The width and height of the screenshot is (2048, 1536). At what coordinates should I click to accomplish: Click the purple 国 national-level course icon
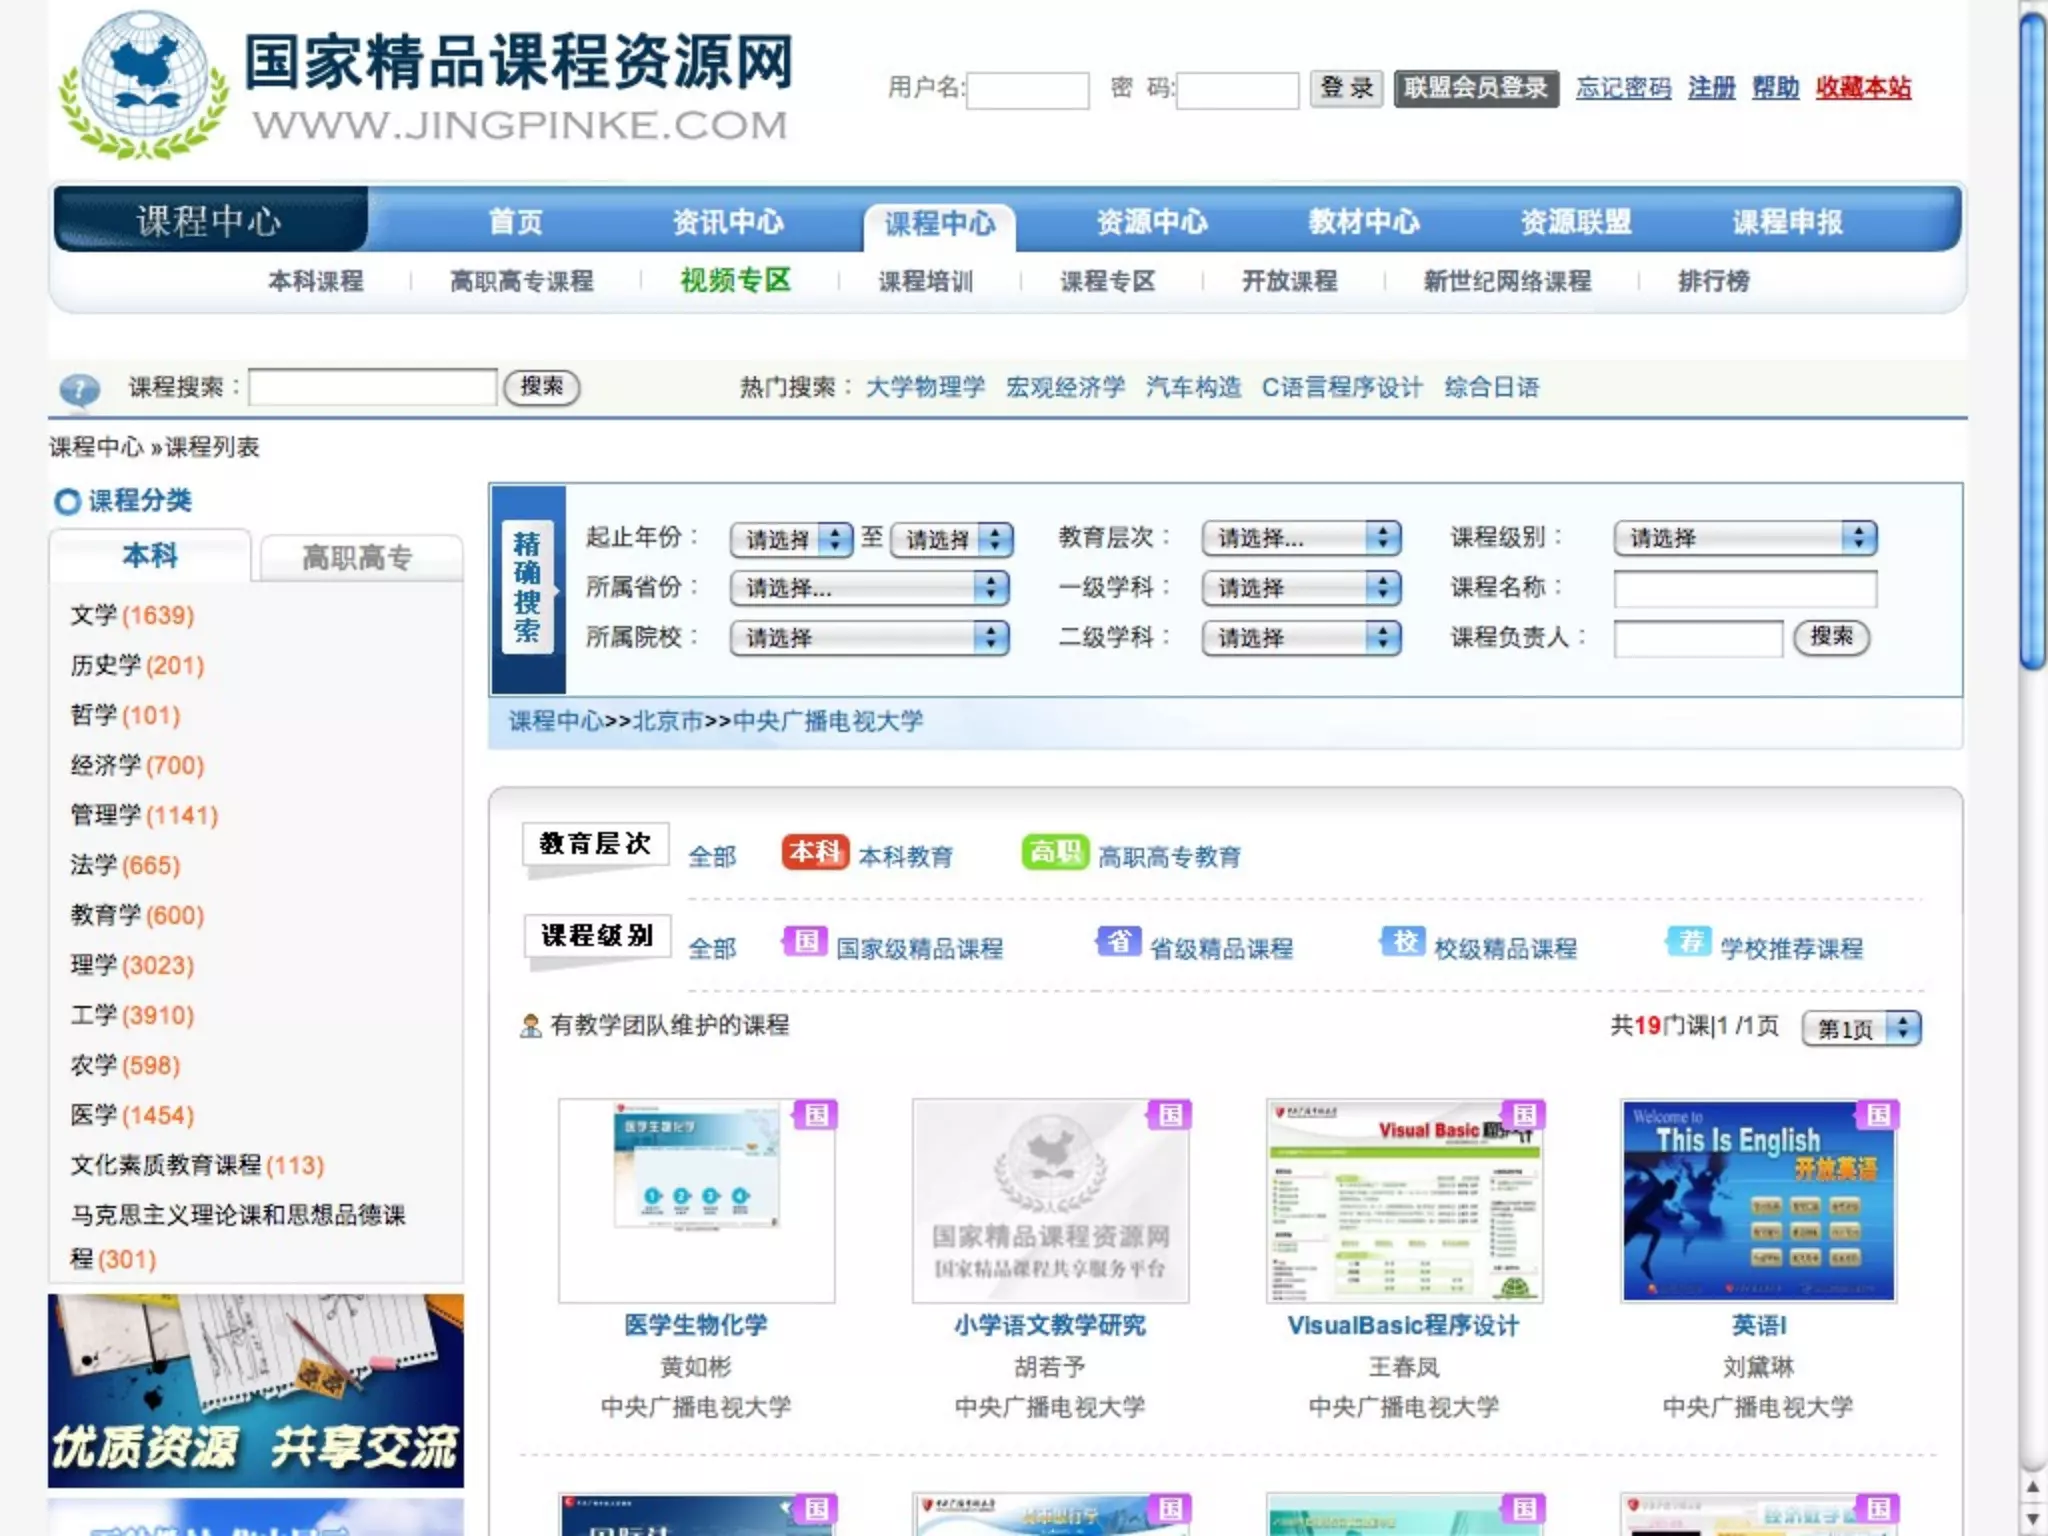click(x=805, y=942)
